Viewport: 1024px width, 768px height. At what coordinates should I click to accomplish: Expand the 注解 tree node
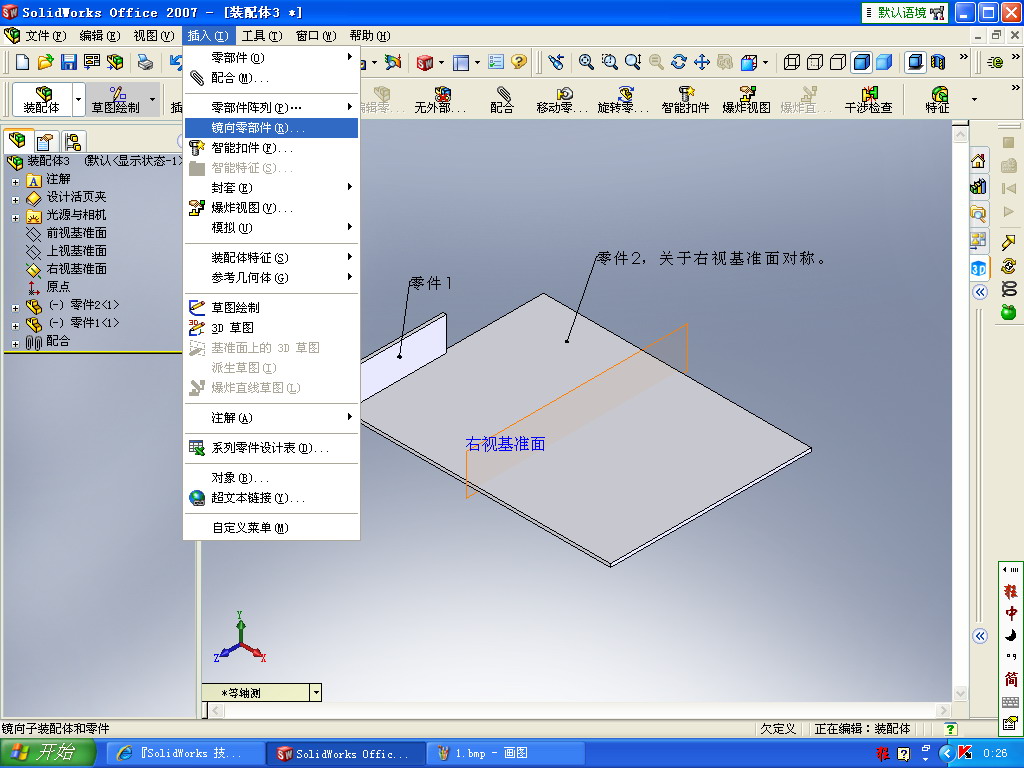point(15,182)
